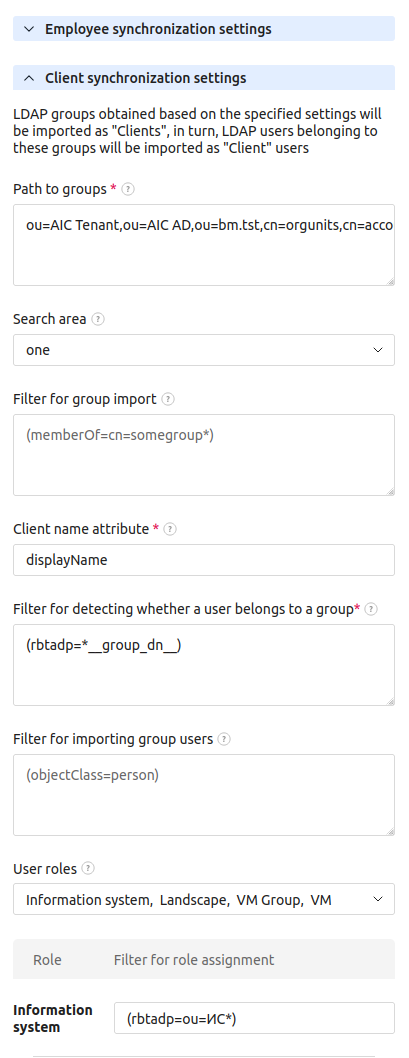The image size is (409, 1058).
Task: Click the Path to groups text area
Action: pos(204,245)
